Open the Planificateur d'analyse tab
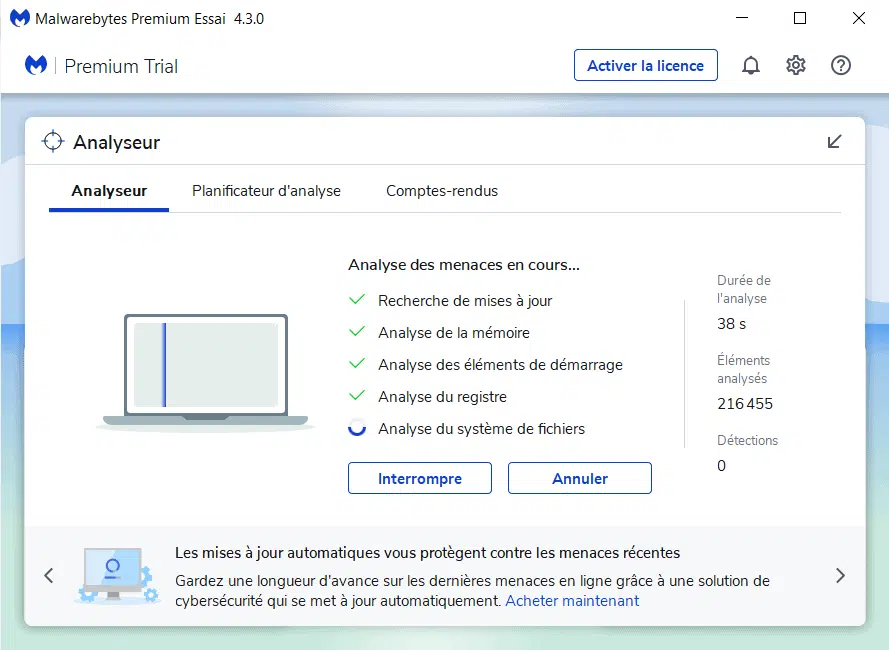The height and width of the screenshot is (650, 889). coord(266,191)
